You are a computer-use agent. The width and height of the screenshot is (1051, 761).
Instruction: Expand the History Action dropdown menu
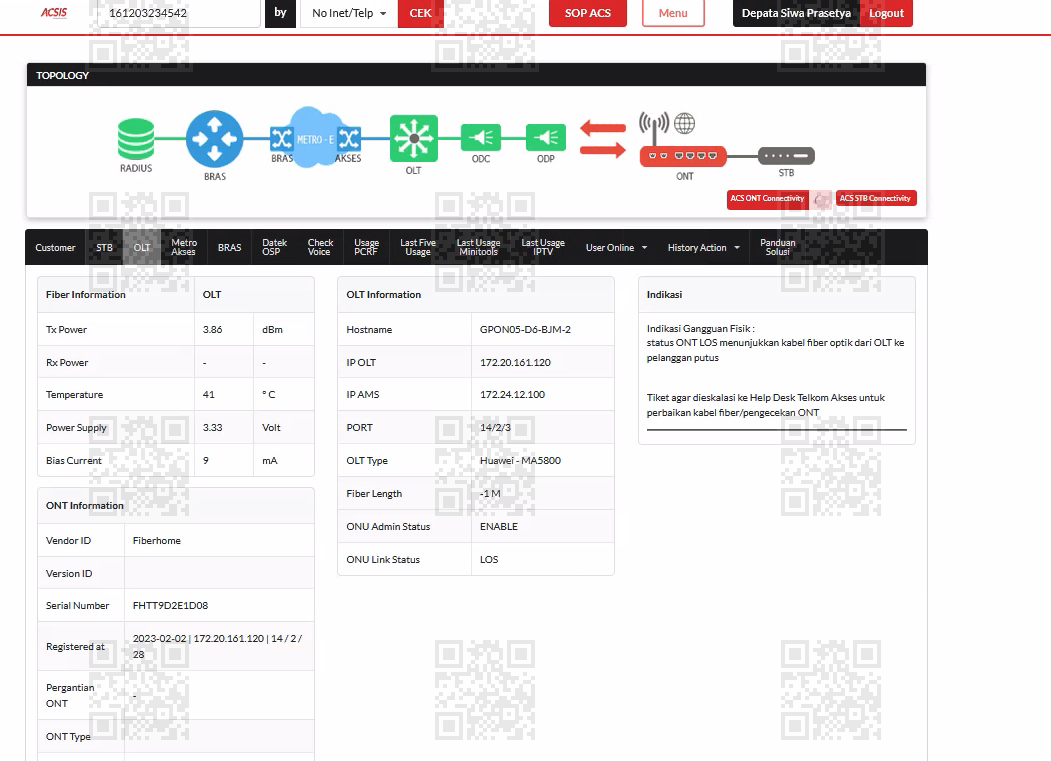point(704,247)
